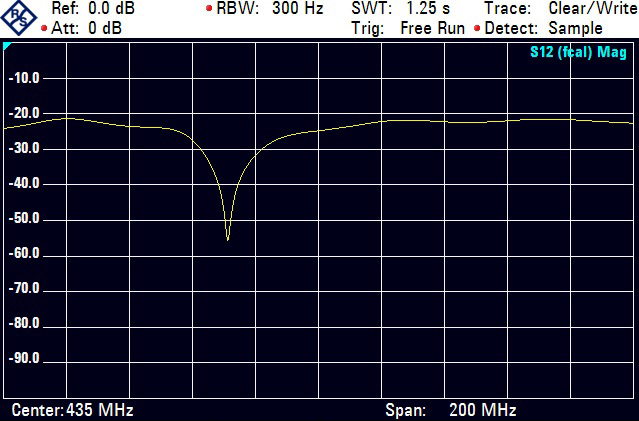Select the Span 200 MHz field

click(x=450, y=411)
